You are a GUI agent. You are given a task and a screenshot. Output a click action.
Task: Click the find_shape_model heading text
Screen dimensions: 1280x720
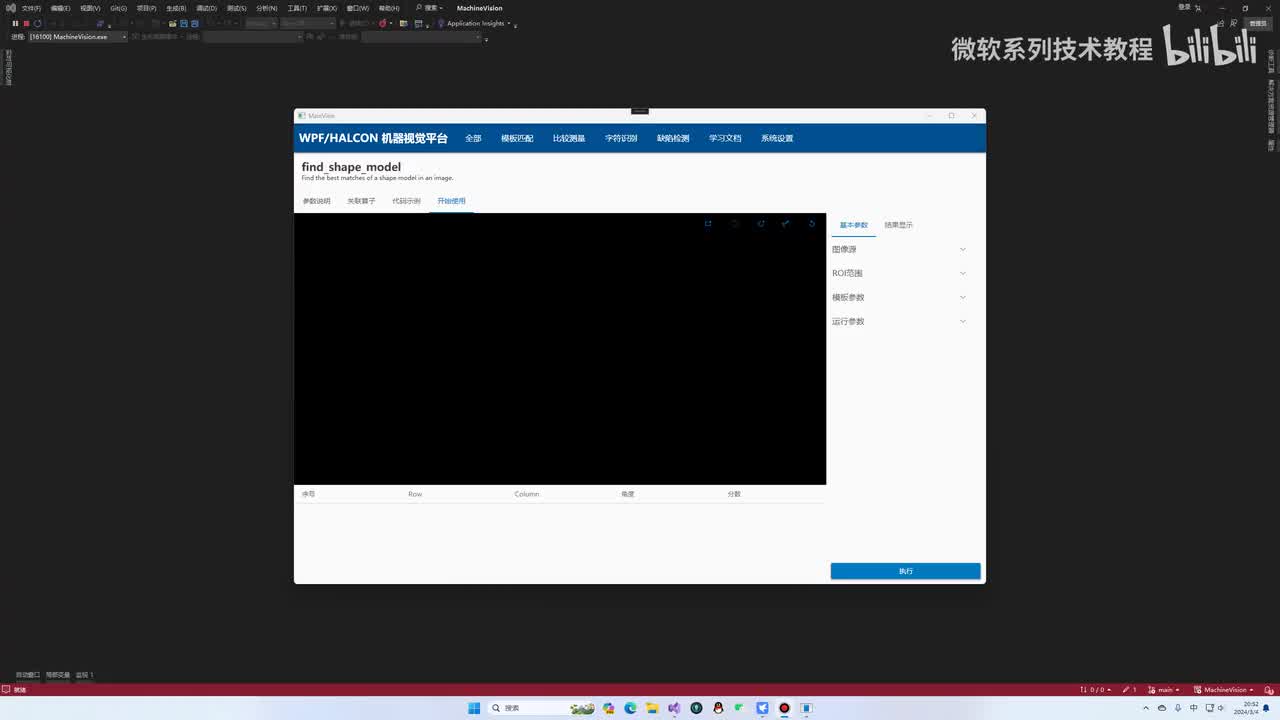point(351,167)
